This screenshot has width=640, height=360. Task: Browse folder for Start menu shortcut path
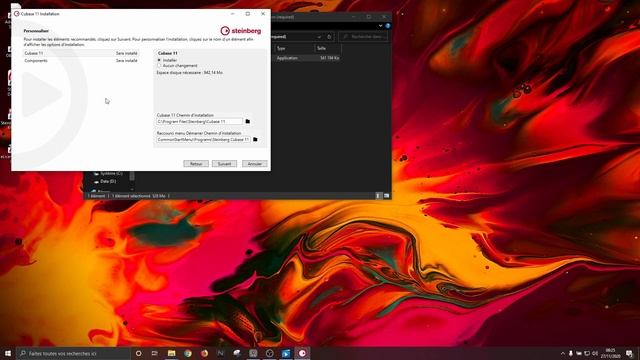click(x=255, y=139)
